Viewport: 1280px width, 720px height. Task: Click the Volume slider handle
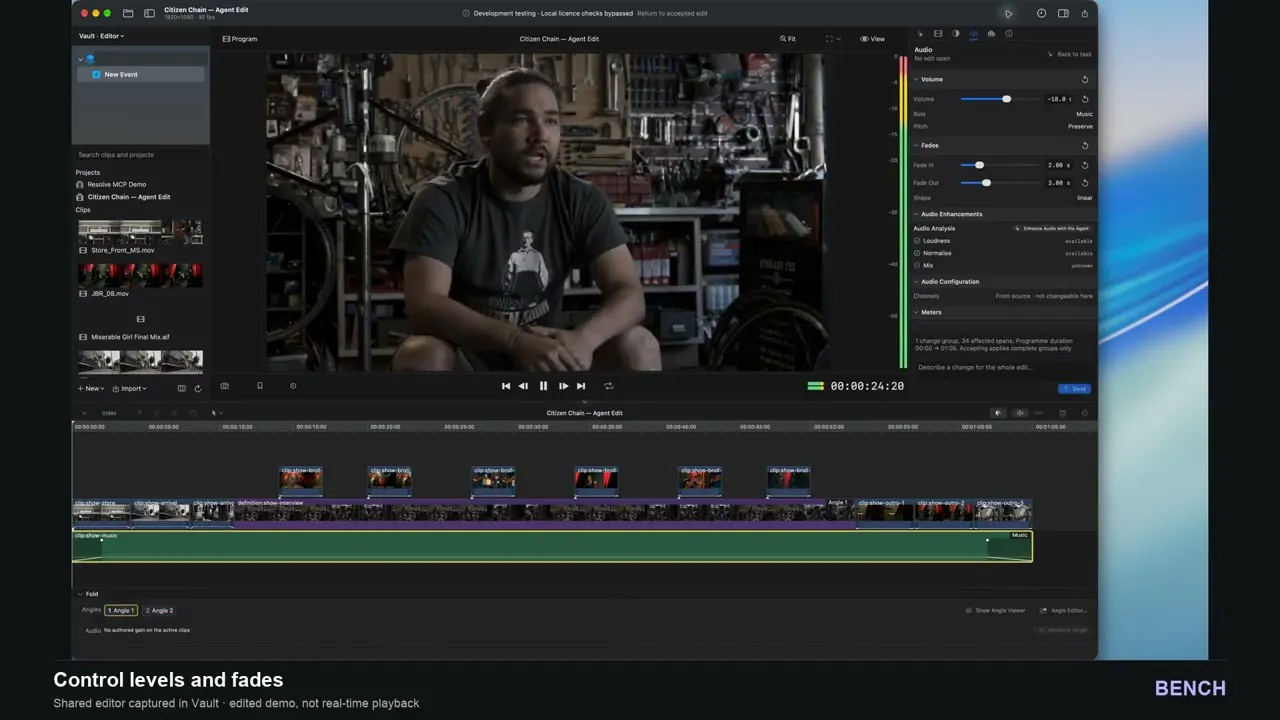(x=1006, y=99)
